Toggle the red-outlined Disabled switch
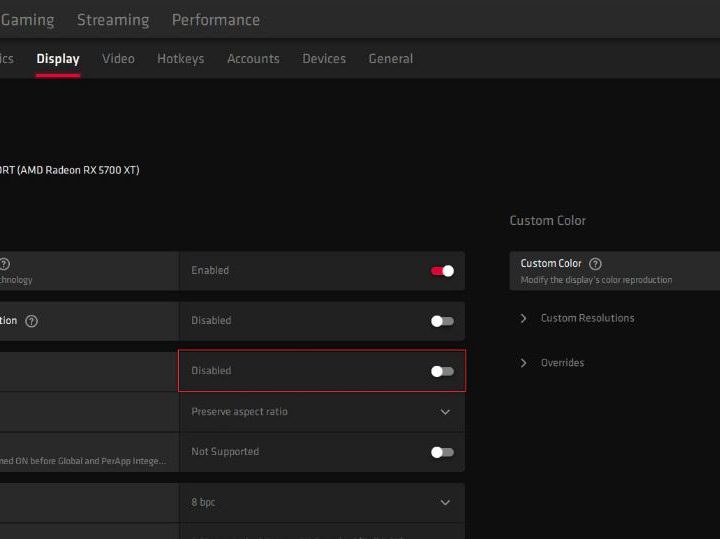This screenshot has width=720, height=539. click(x=442, y=371)
